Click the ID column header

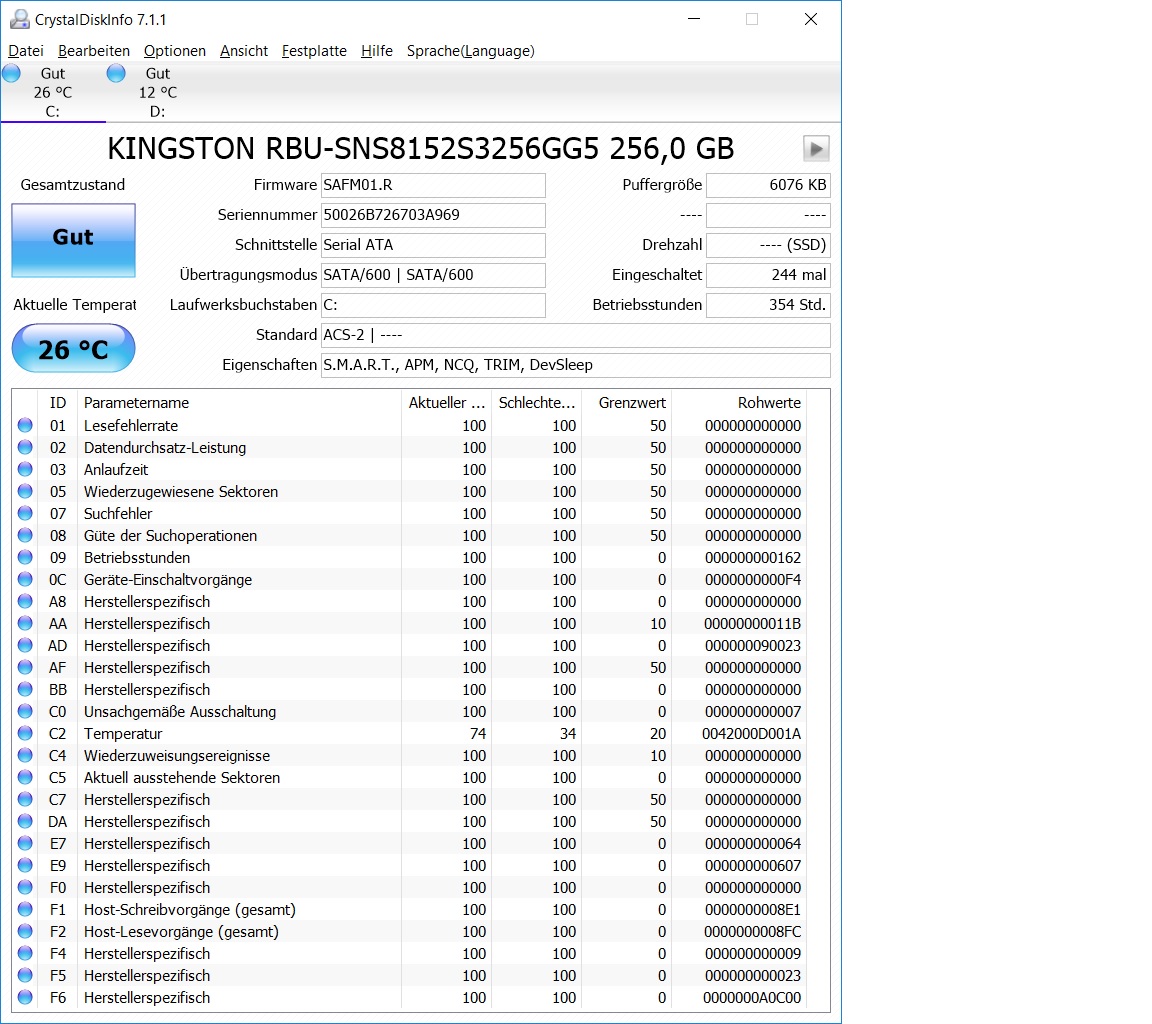click(58, 403)
